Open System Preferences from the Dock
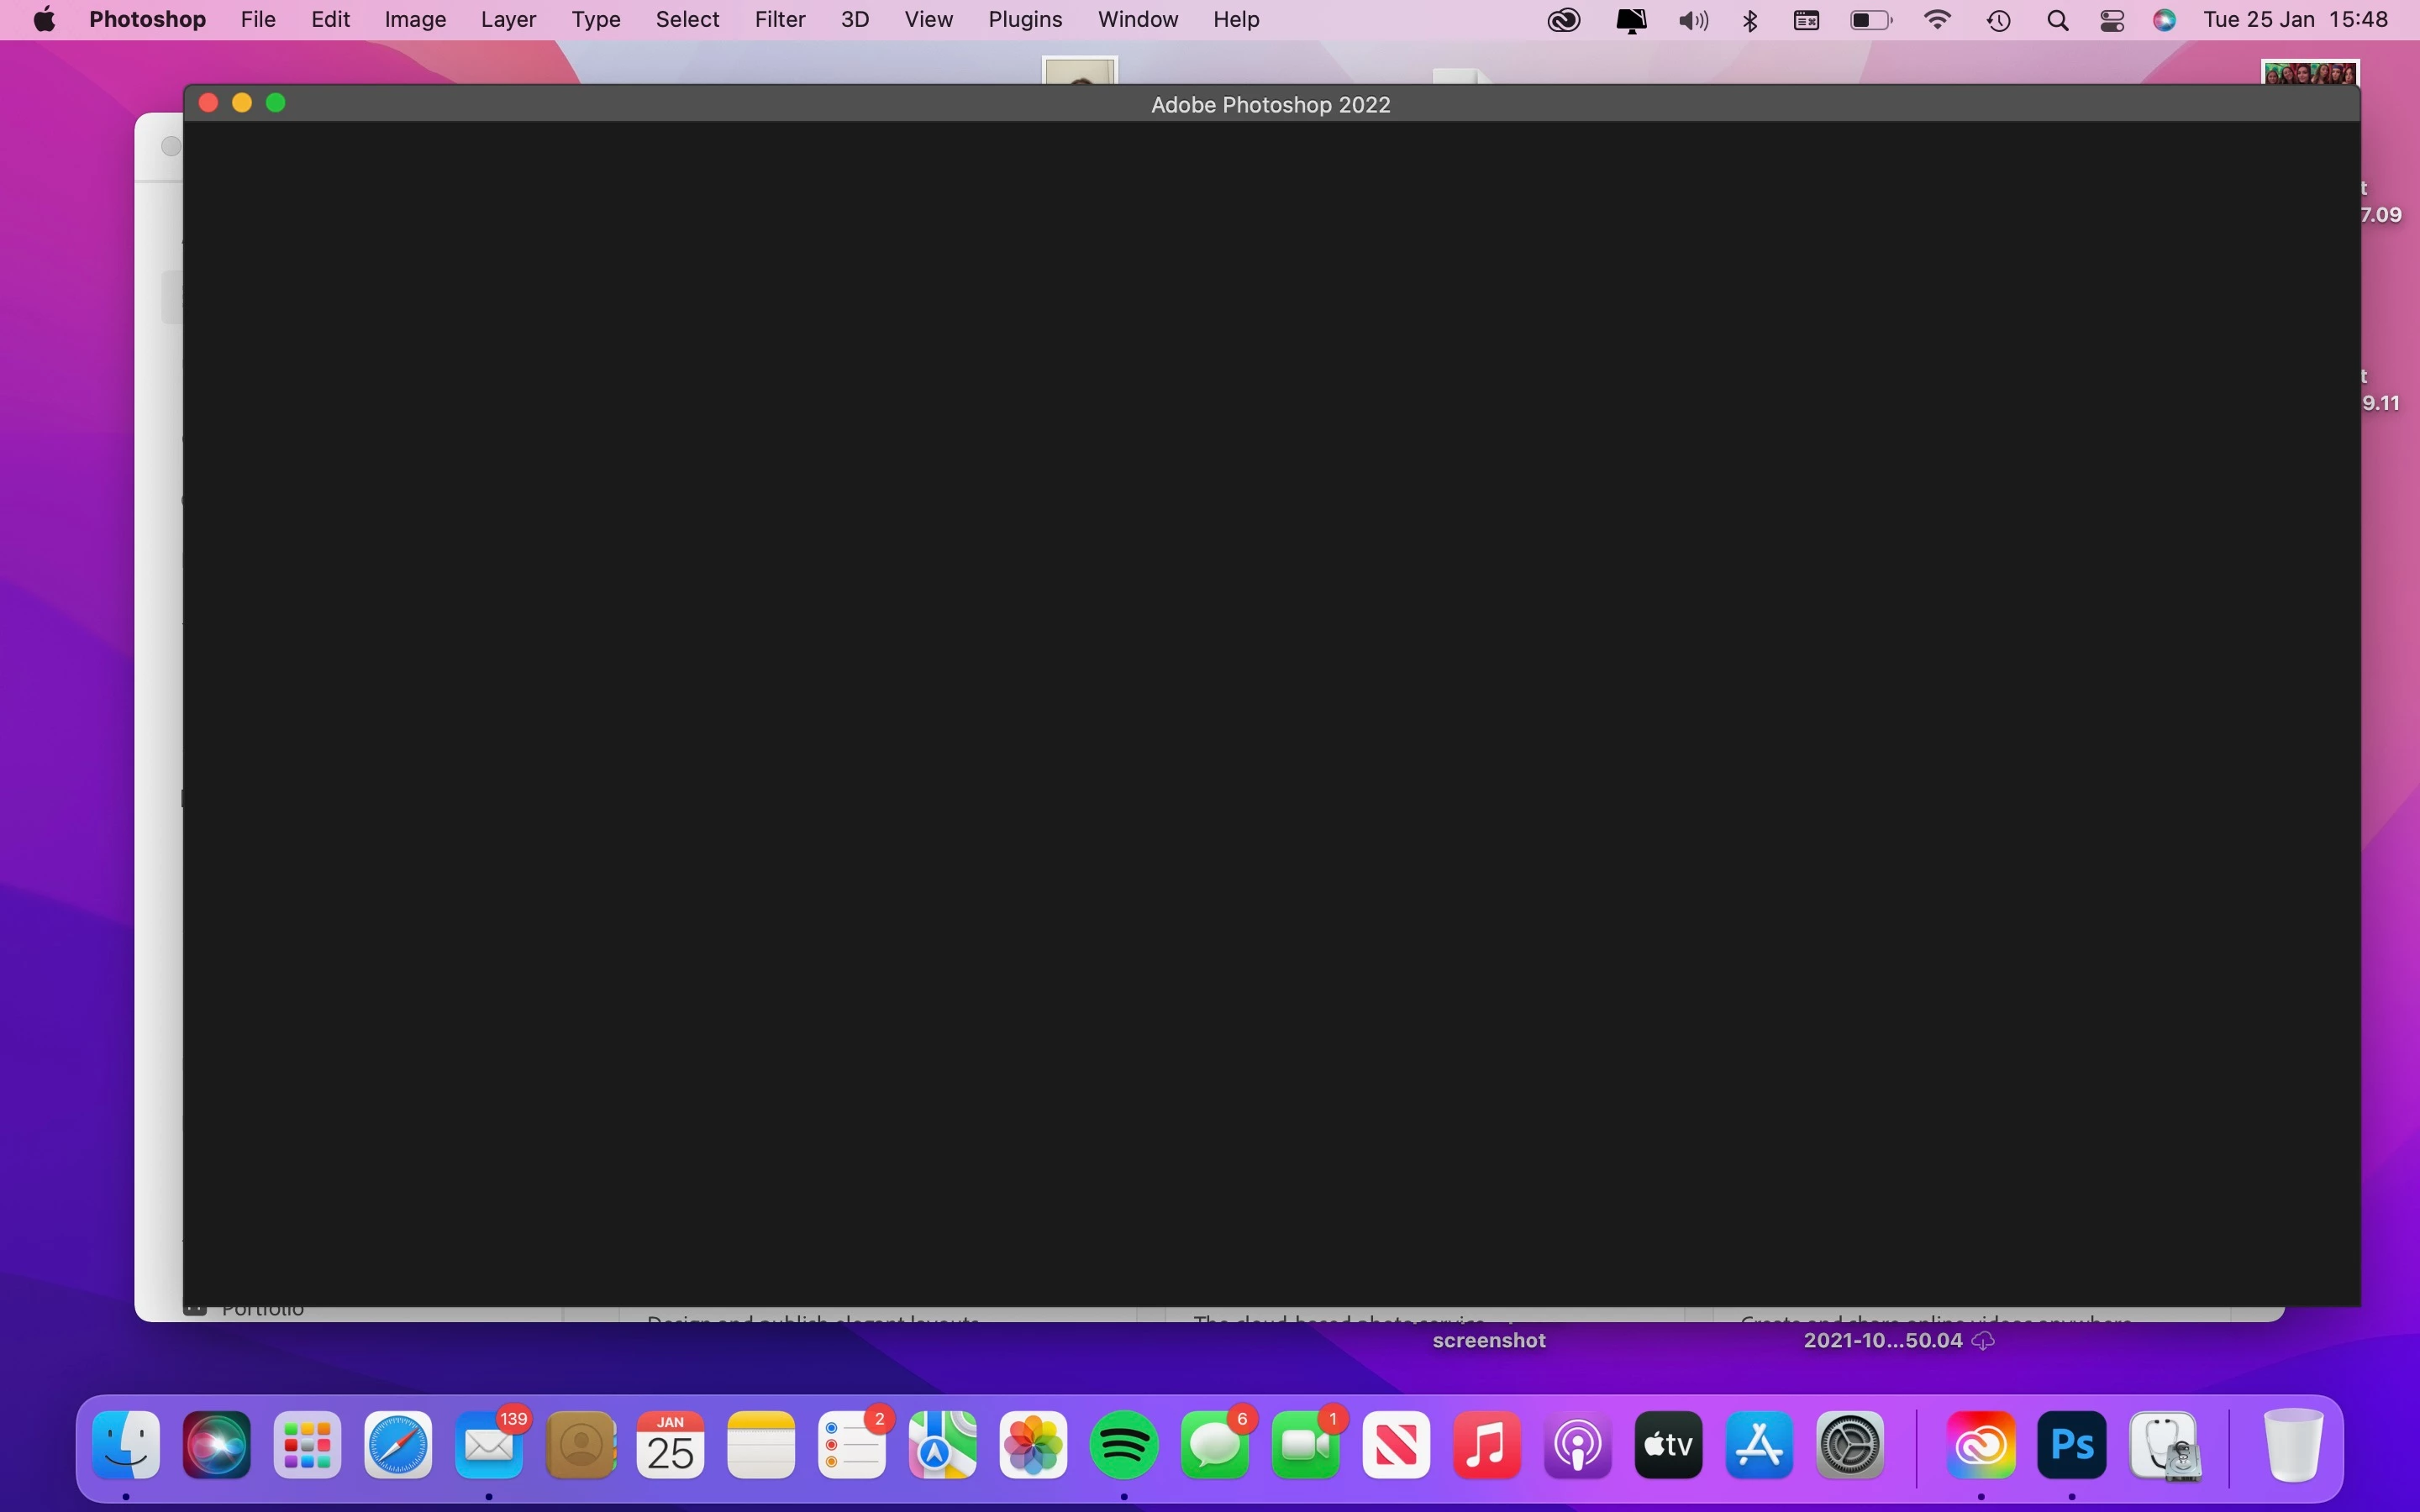Image resolution: width=2420 pixels, height=1512 pixels. pos(1849,1445)
